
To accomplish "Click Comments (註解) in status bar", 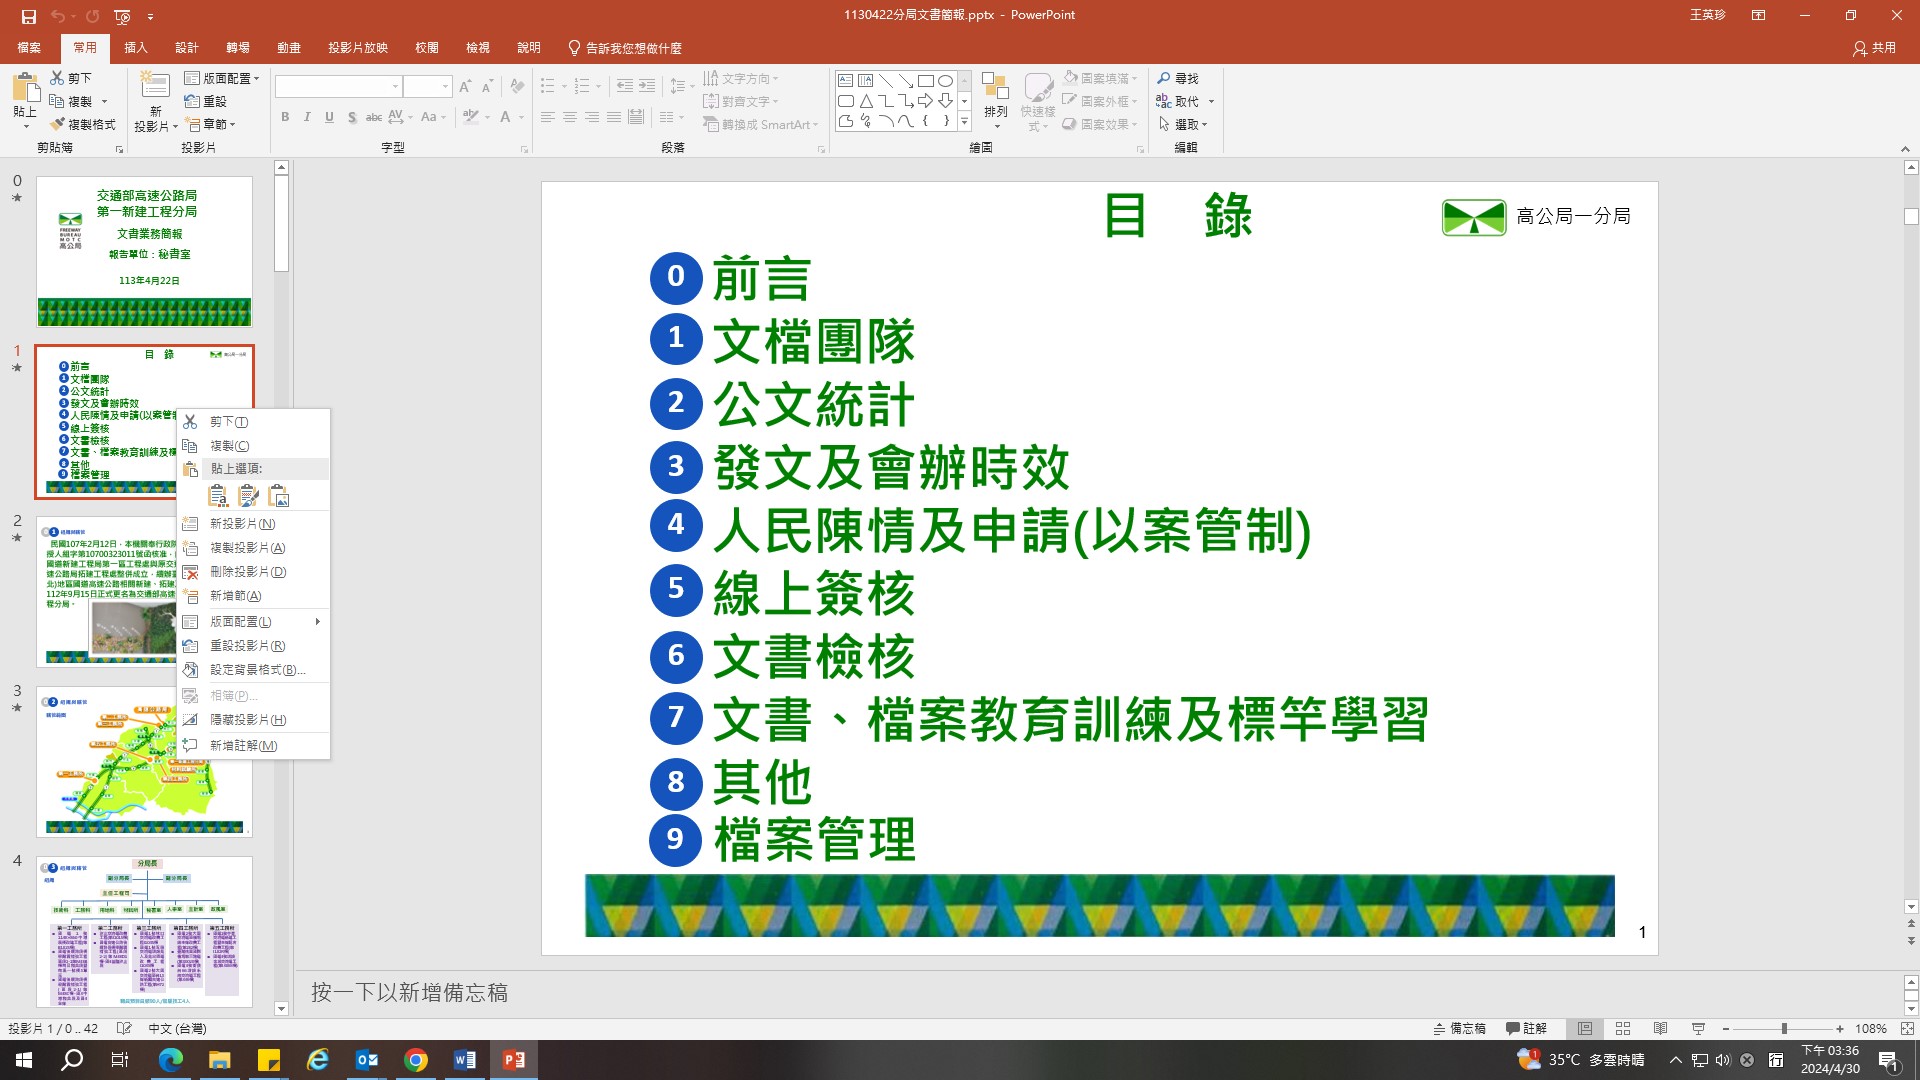I will point(1526,1028).
